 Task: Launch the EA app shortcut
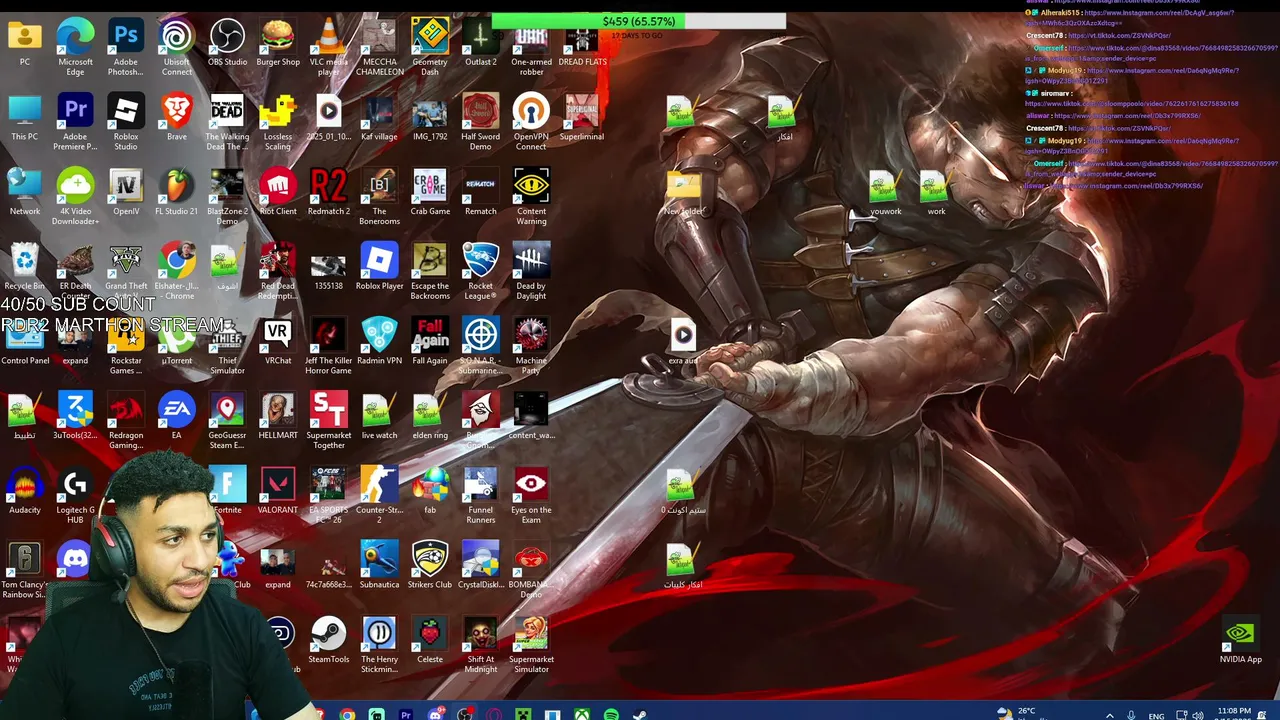[177, 415]
